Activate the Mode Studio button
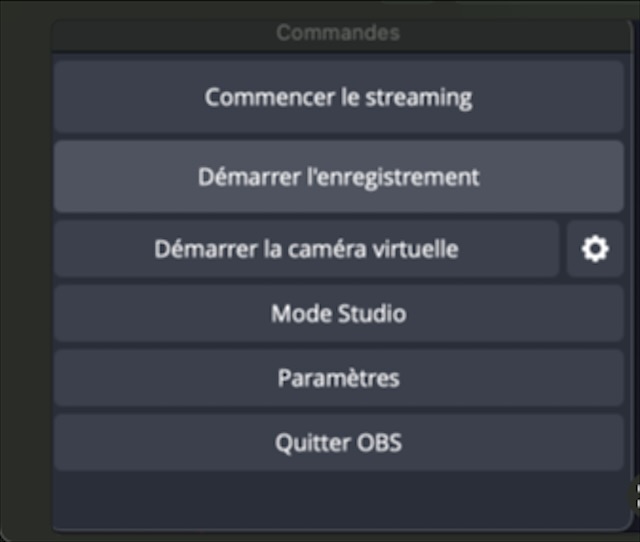This screenshot has height=542, width=640. 338,314
